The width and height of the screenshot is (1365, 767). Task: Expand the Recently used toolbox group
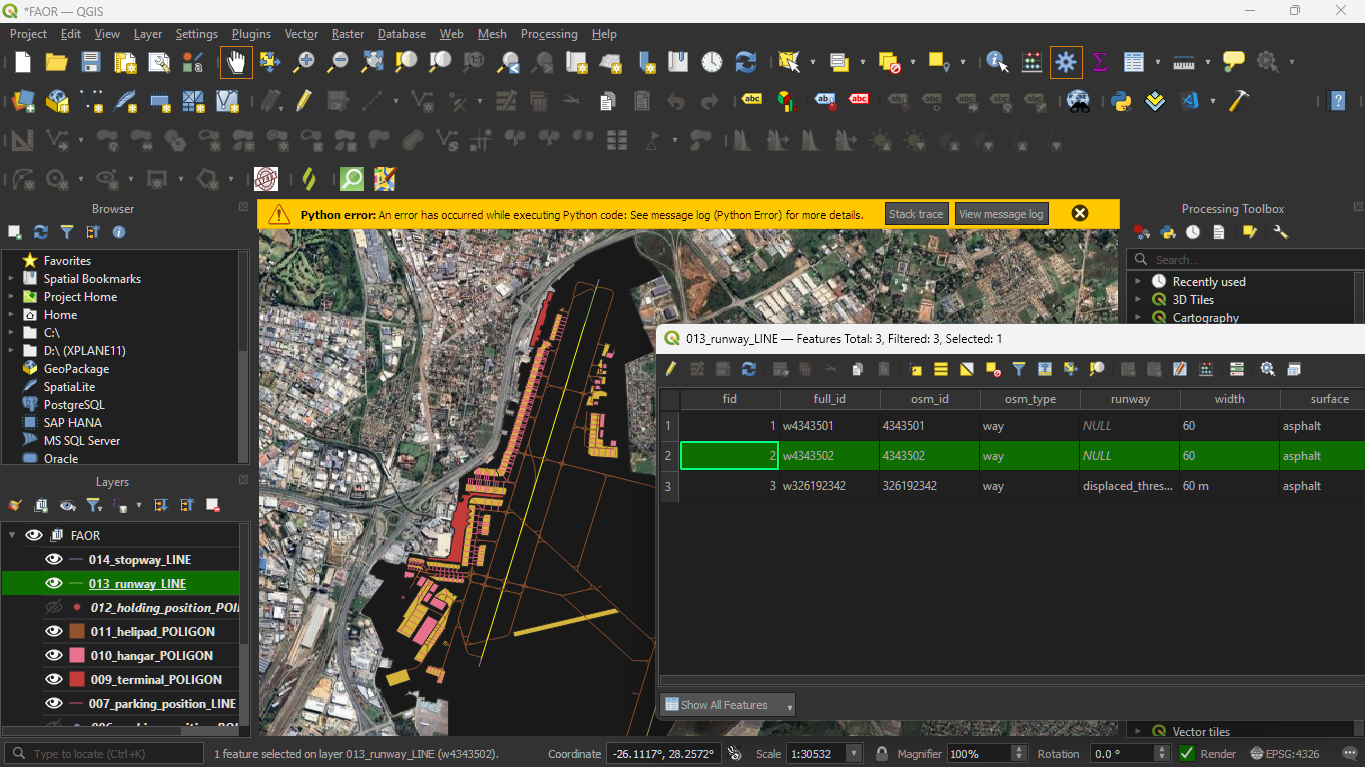pyautogui.click(x=1138, y=282)
